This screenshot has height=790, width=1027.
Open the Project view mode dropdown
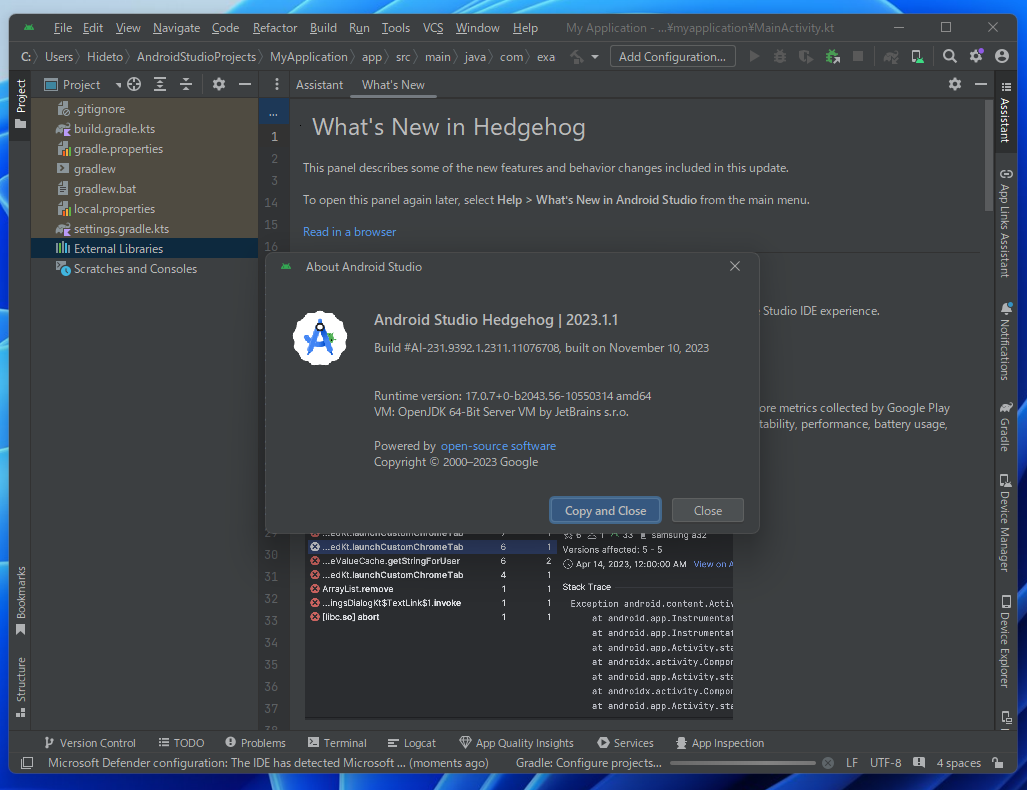pyautogui.click(x=117, y=84)
